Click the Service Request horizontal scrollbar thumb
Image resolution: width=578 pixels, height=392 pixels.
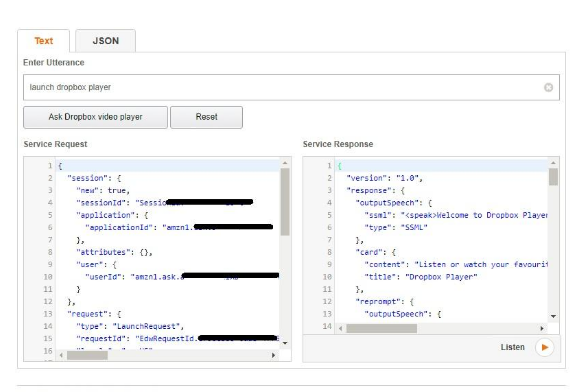click(87, 355)
